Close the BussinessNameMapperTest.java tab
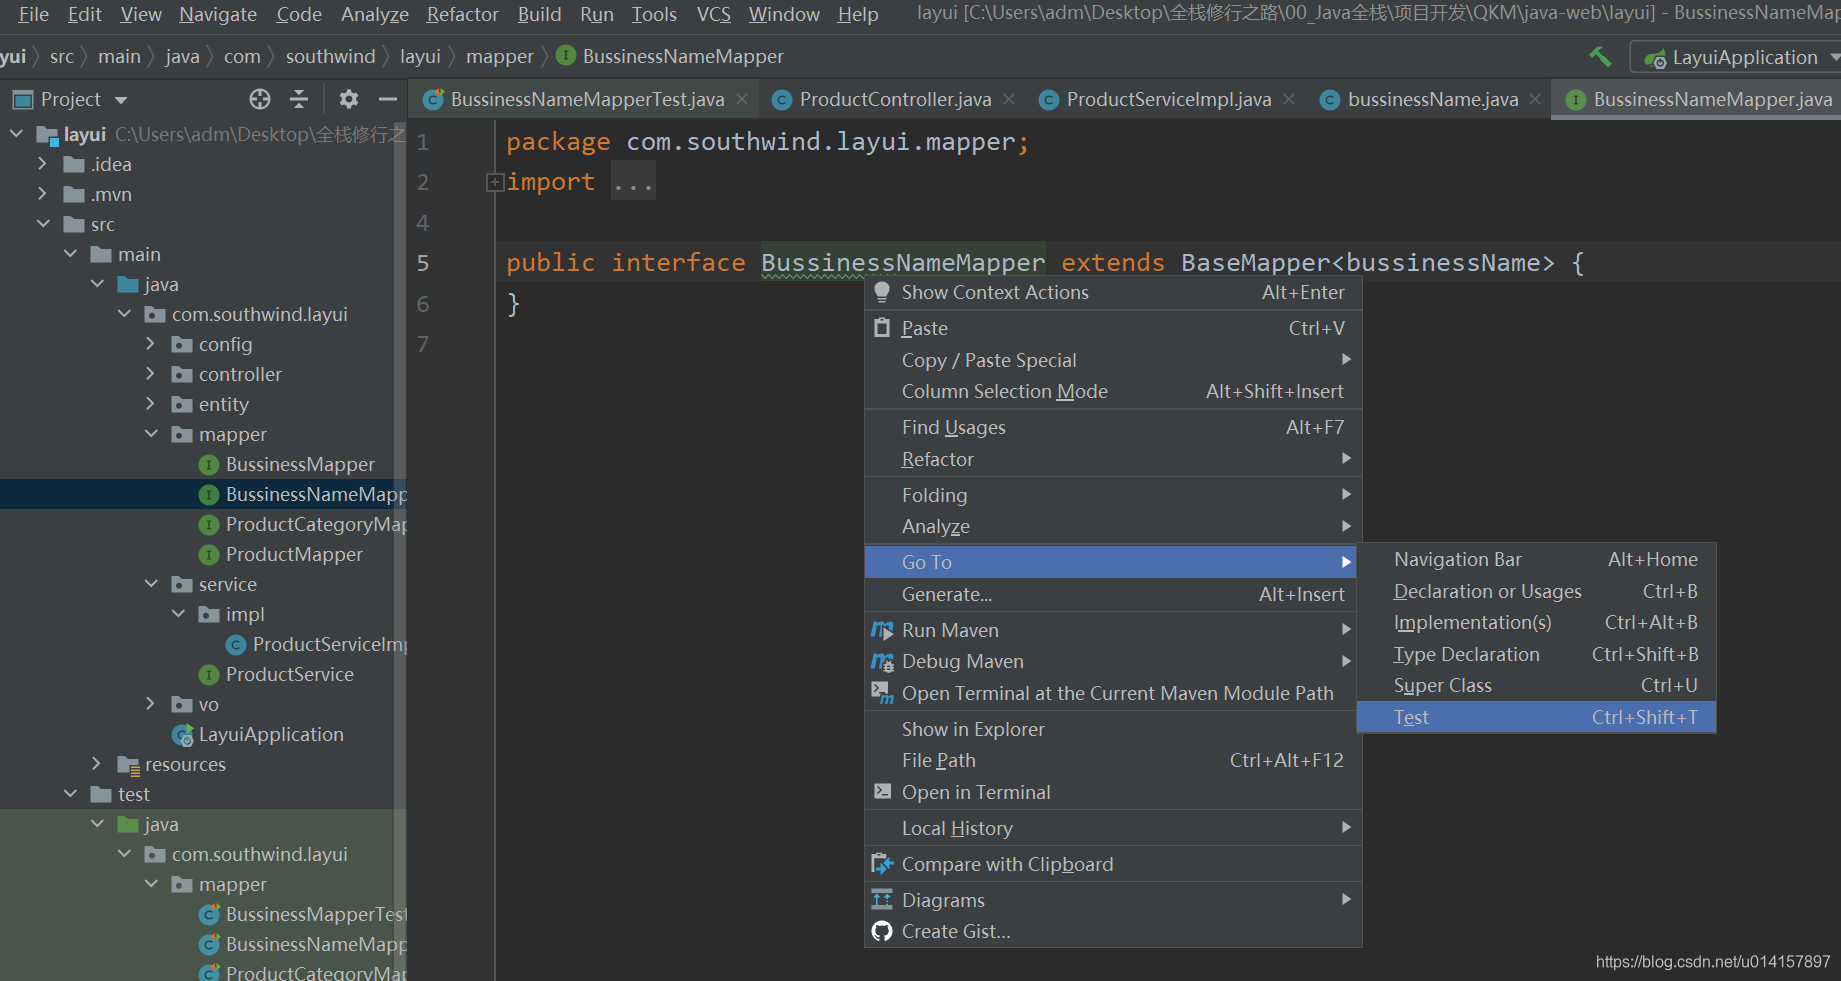Viewport: 1841px width, 981px height. tap(742, 99)
